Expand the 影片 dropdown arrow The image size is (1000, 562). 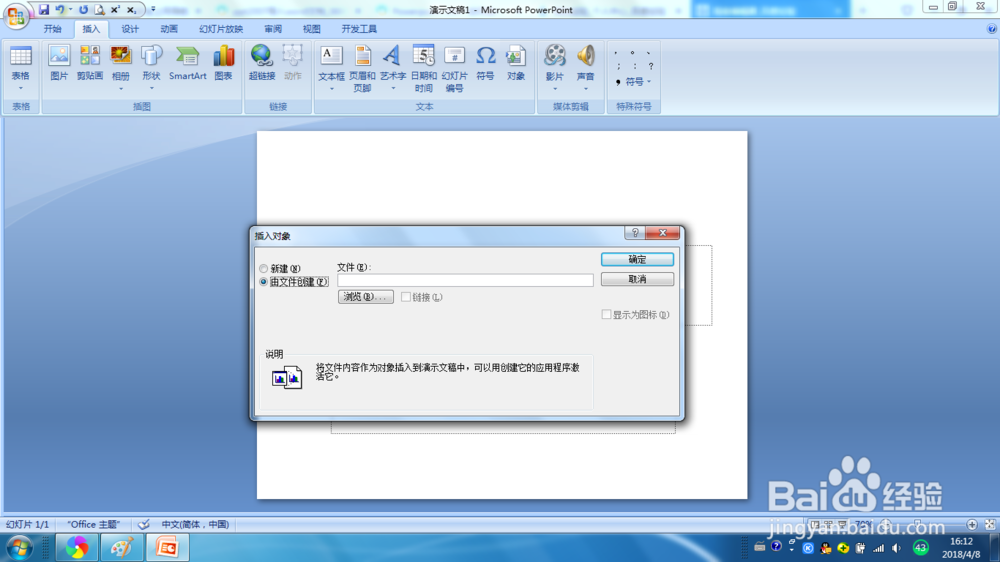[555, 89]
